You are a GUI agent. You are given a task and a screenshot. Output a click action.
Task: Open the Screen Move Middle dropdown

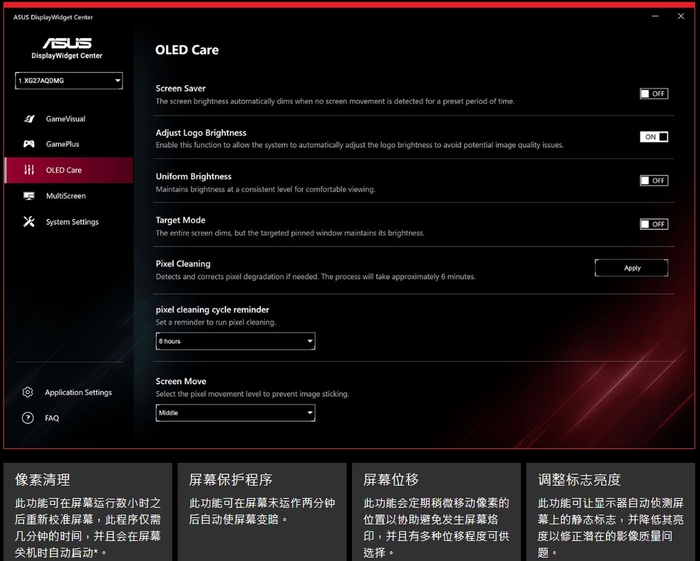click(235, 413)
